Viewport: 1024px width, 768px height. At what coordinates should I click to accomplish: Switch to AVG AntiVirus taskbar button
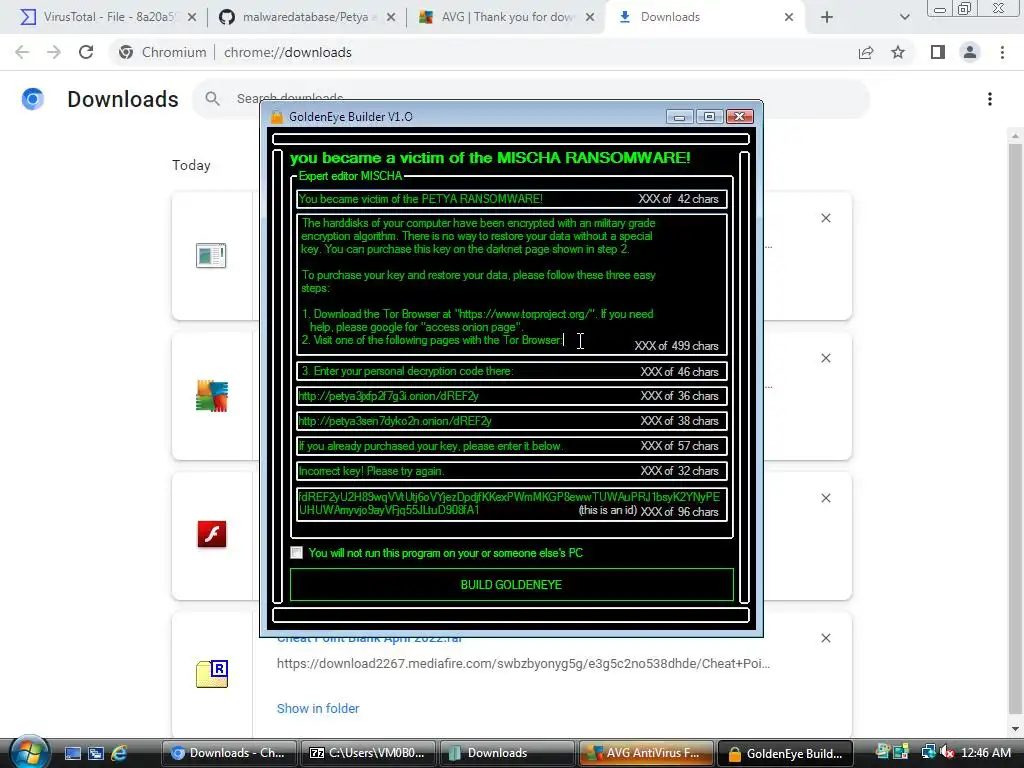pyautogui.click(x=647, y=753)
